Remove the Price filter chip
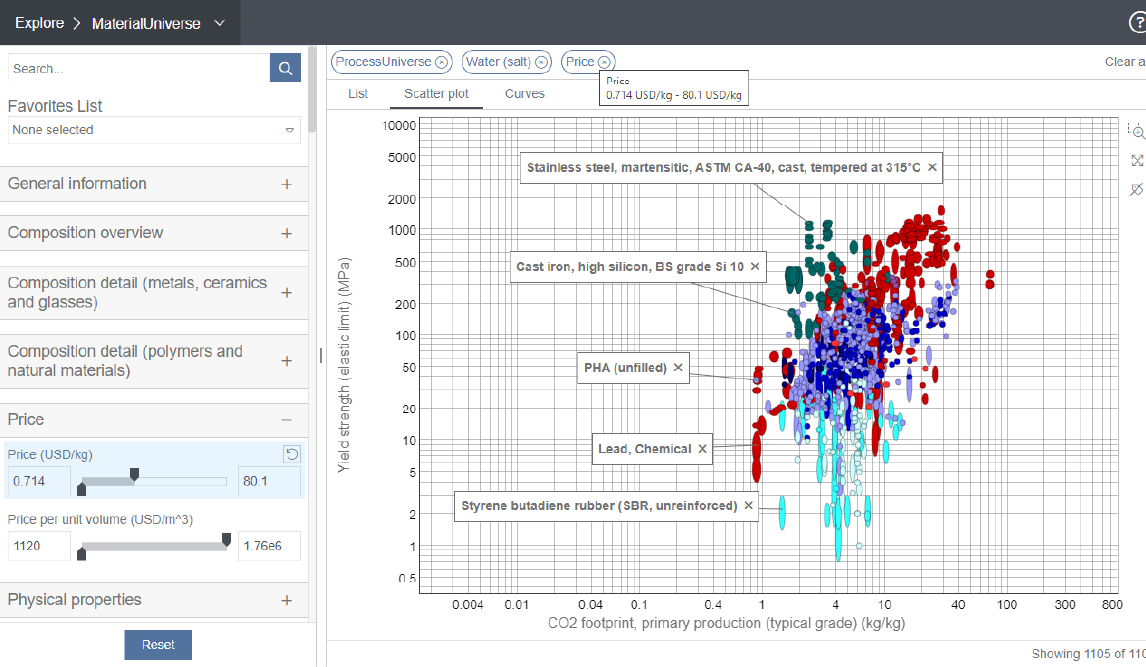This screenshot has height=667, width=1146. pyautogui.click(x=604, y=63)
